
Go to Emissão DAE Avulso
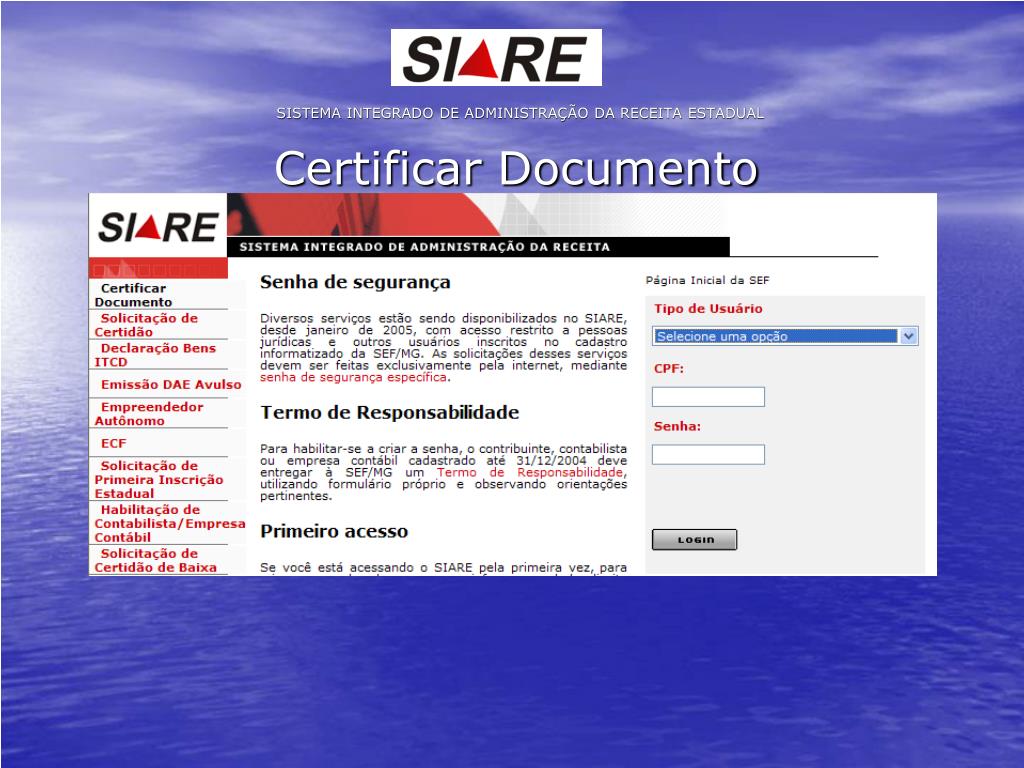tap(171, 385)
